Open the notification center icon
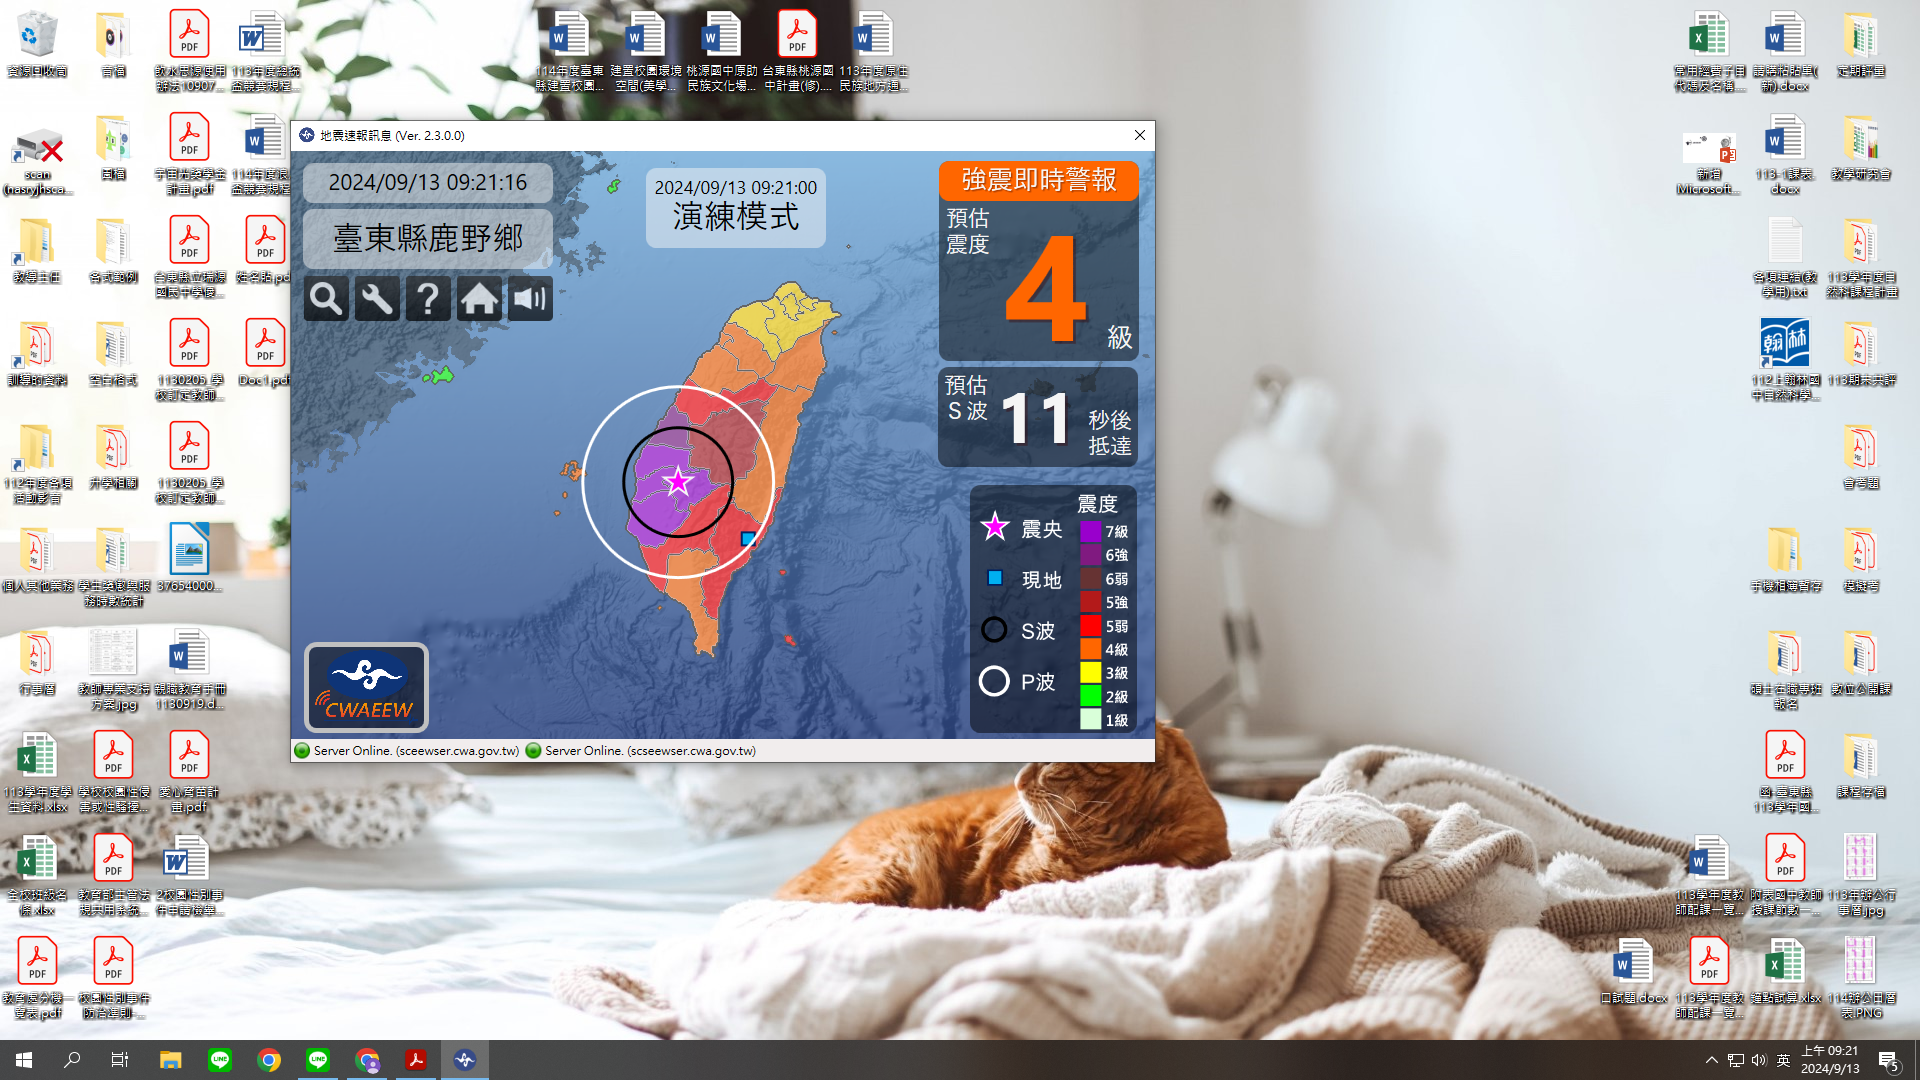Viewport: 1920px width, 1080px height. click(1888, 1060)
